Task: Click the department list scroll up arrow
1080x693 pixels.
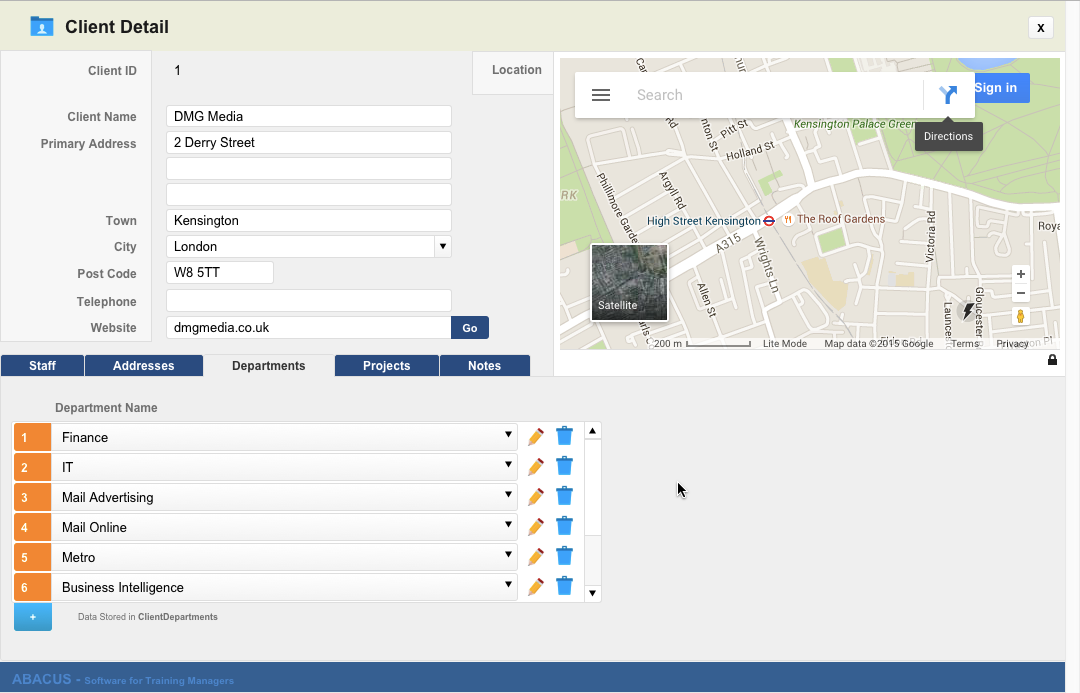Action: point(592,431)
